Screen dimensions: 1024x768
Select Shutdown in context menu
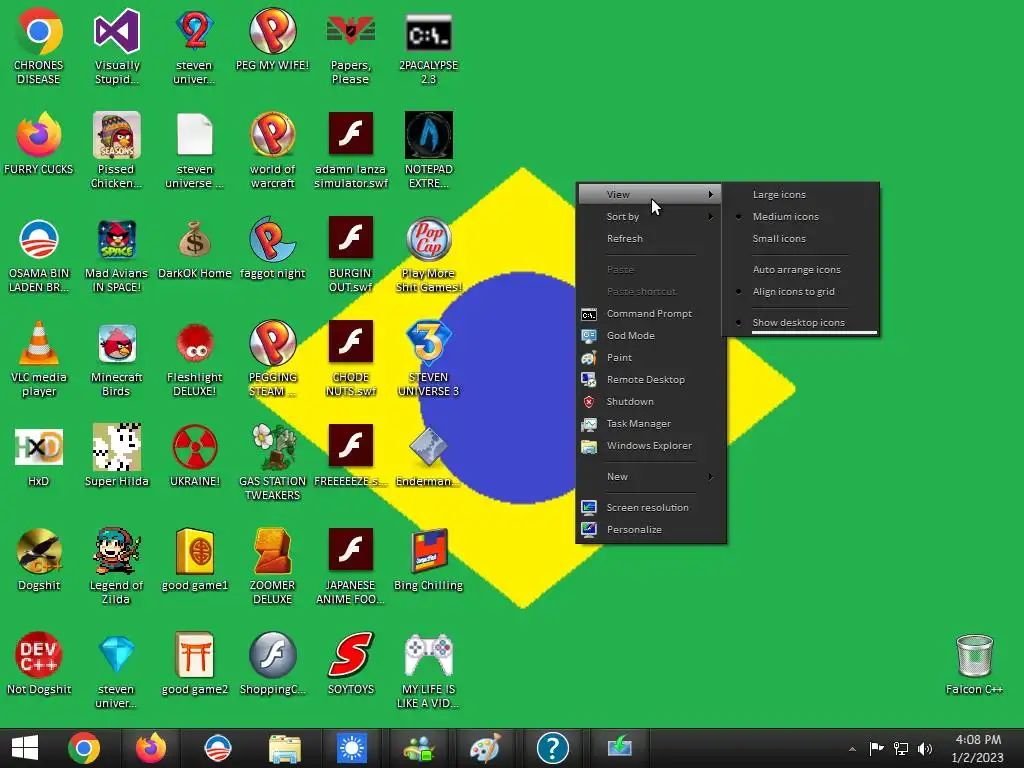pos(650,402)
